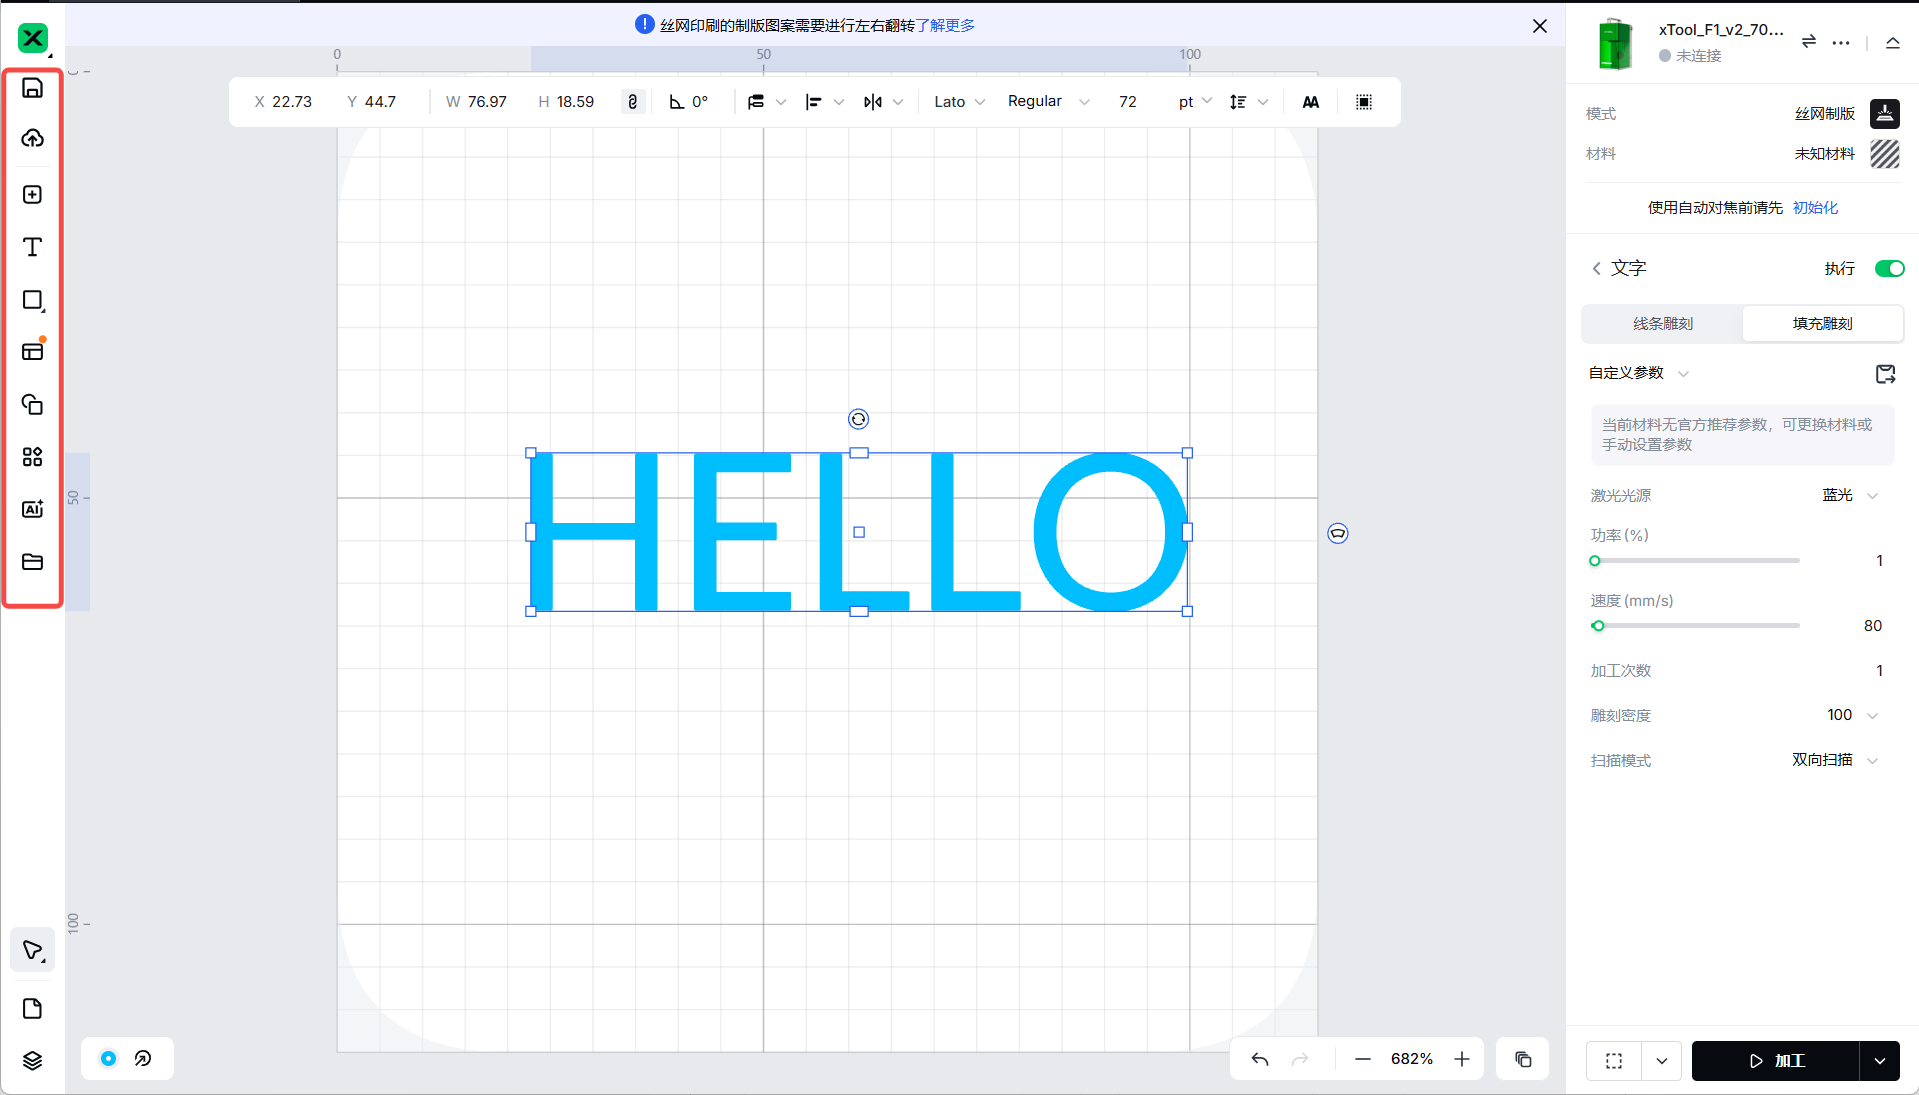The image size is (1919, 1095).
Task: Toggle the 执行 switch off
Action: coord(1889,268)
